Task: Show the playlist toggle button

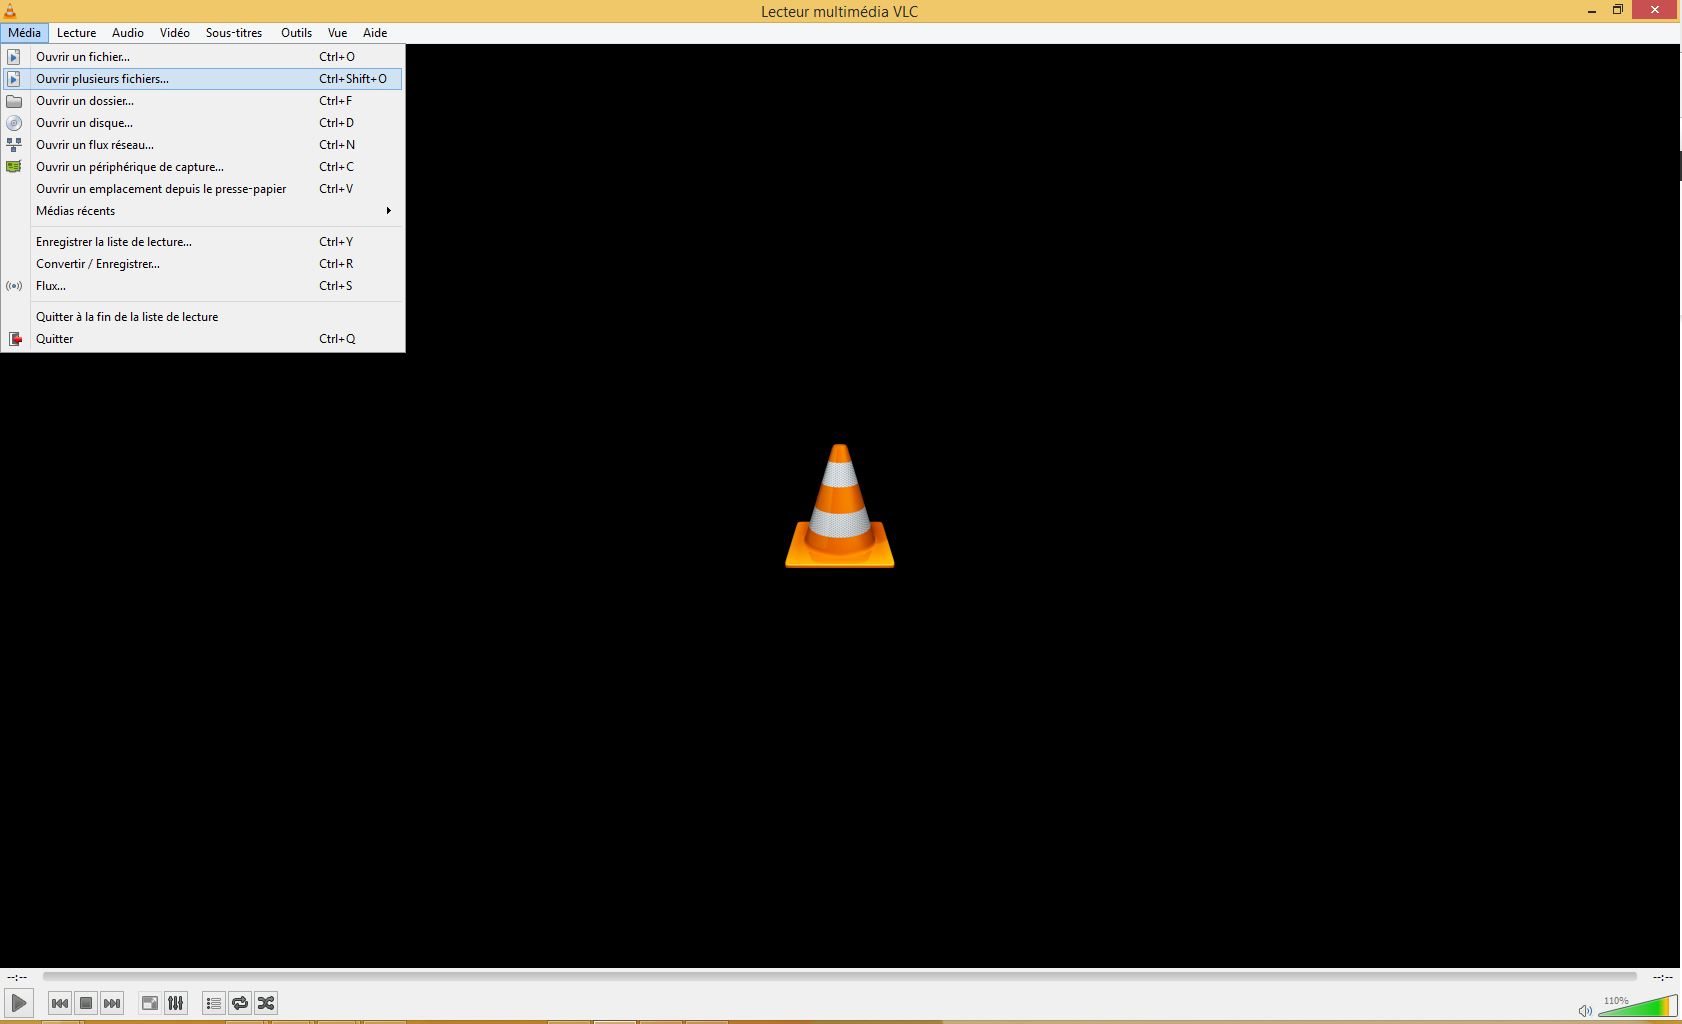Action: 214,1003
